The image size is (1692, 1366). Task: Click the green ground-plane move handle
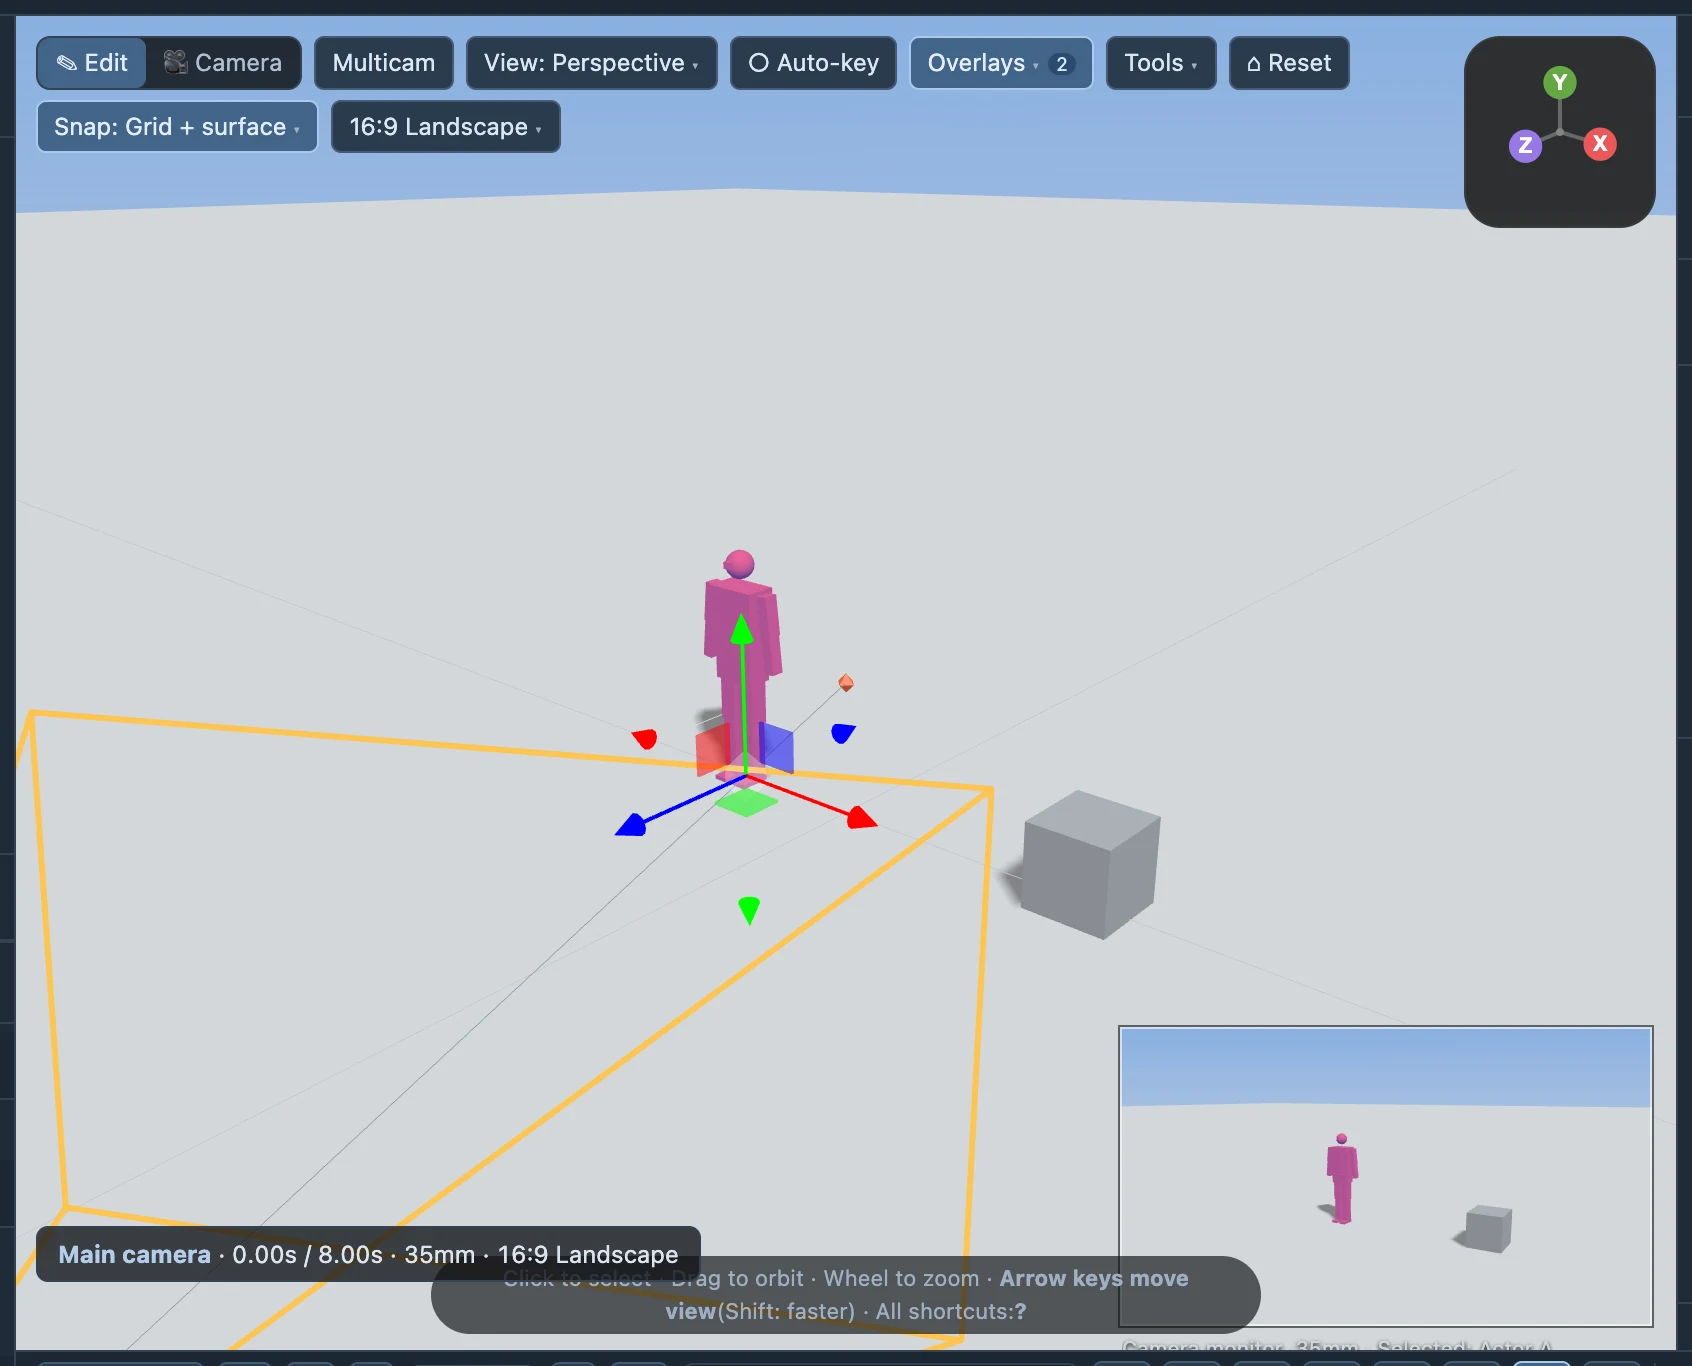pos(746,801)
